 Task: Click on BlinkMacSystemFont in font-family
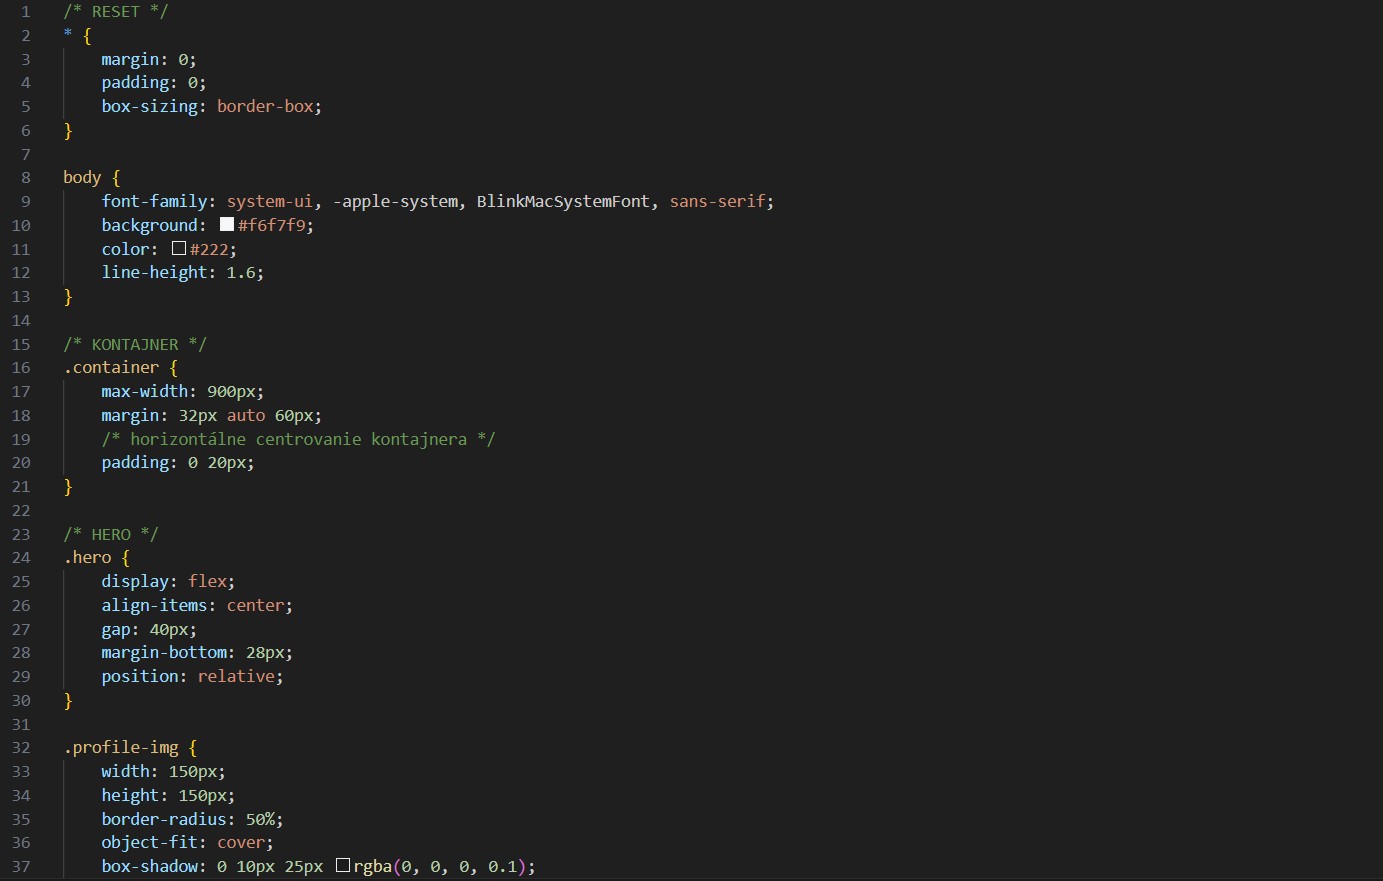click(563, 201)
